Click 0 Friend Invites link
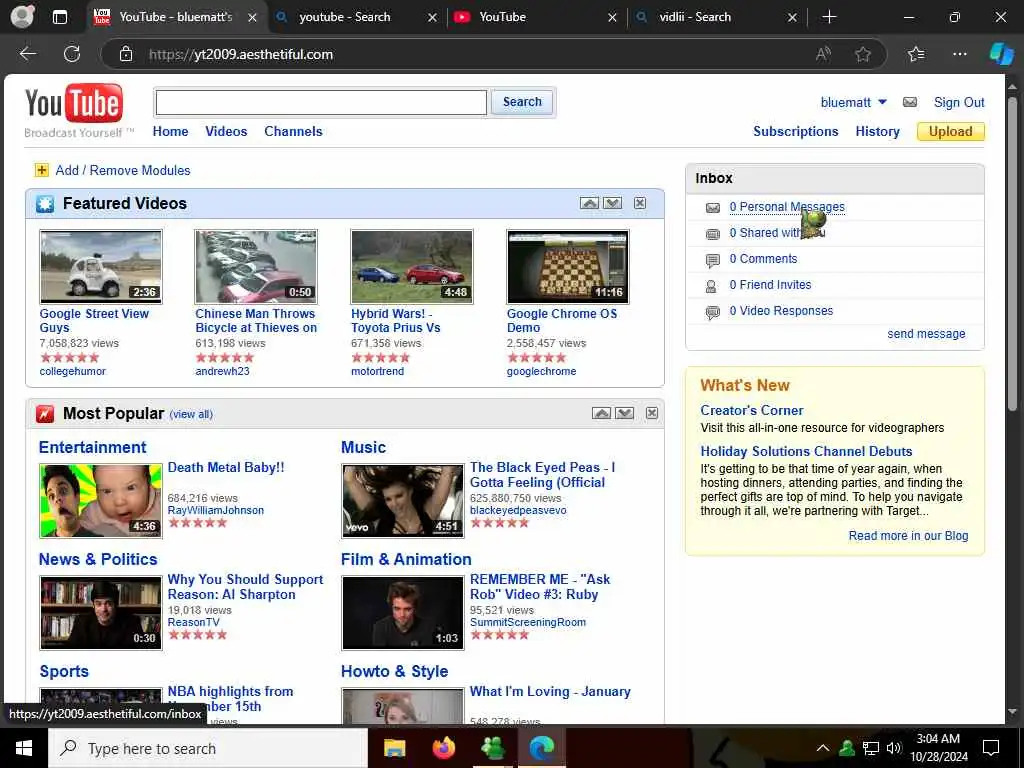The height and width of the screenshot is (768, 1024). [770, 285]
